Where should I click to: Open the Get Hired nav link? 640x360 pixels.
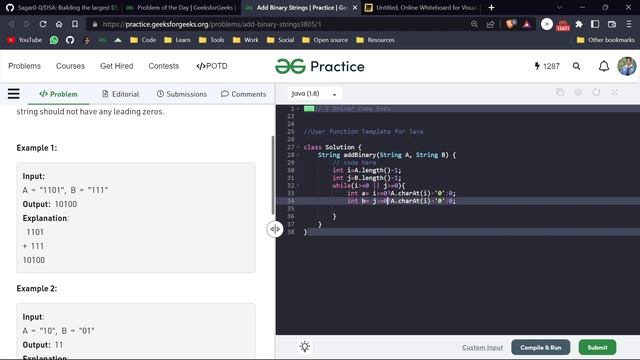117,66
